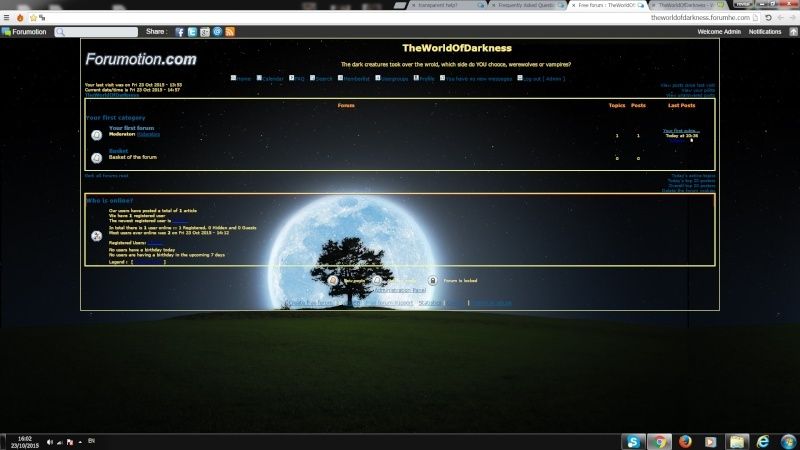The height and width of the screenshot is (450, 800).
Task: Click 'Mark all forums read'
Action: click(x=106, y=176)
